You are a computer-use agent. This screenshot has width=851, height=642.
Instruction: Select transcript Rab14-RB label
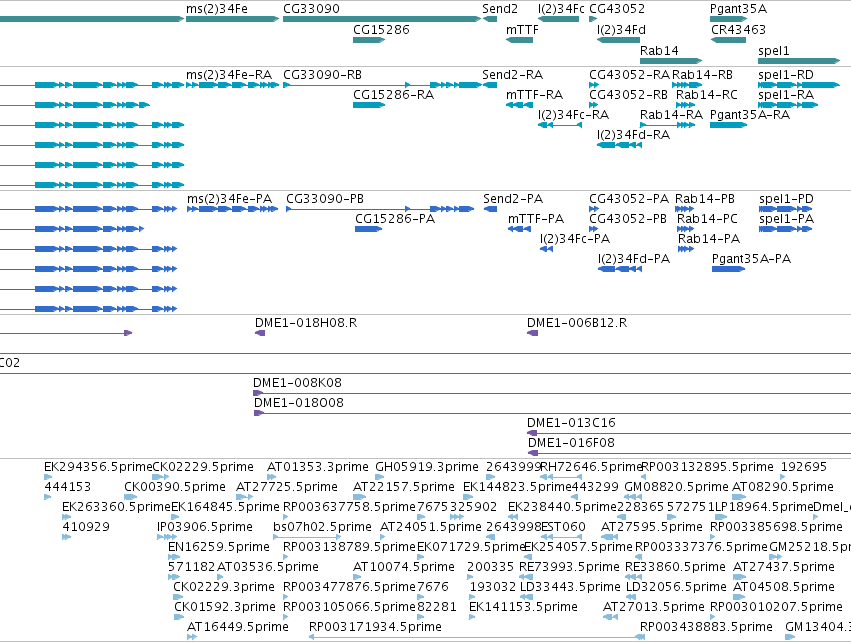click(x=702, y=74)
